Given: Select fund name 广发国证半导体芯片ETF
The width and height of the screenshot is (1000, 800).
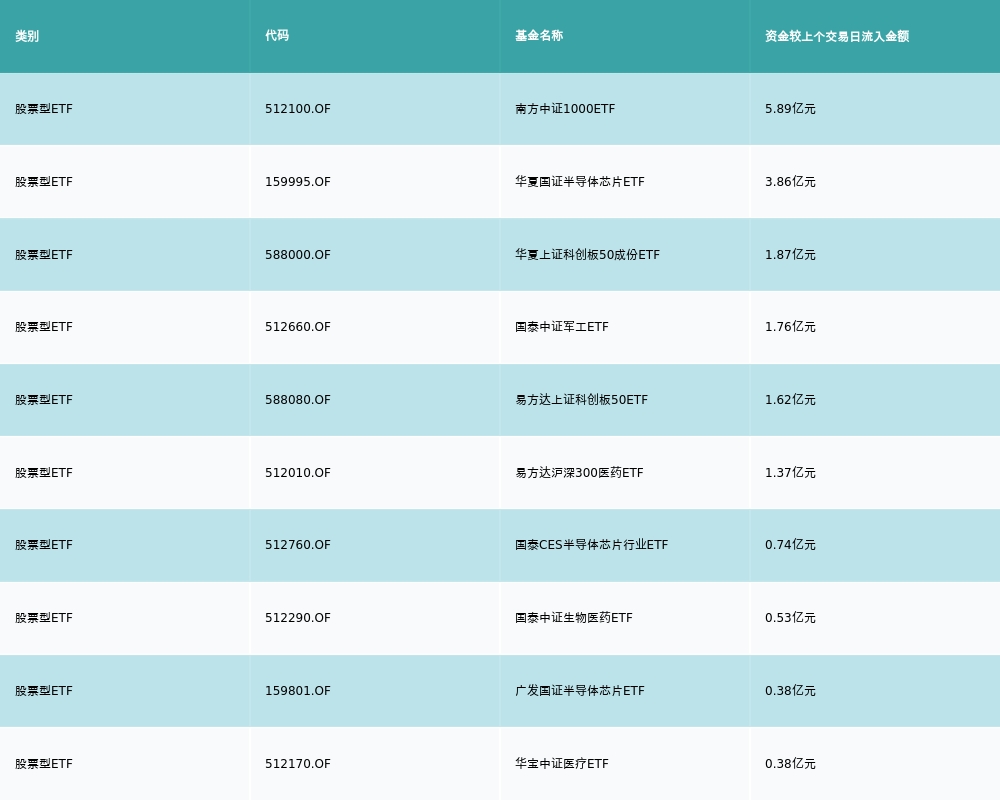Looking at the screenshot, I should 580,691.
